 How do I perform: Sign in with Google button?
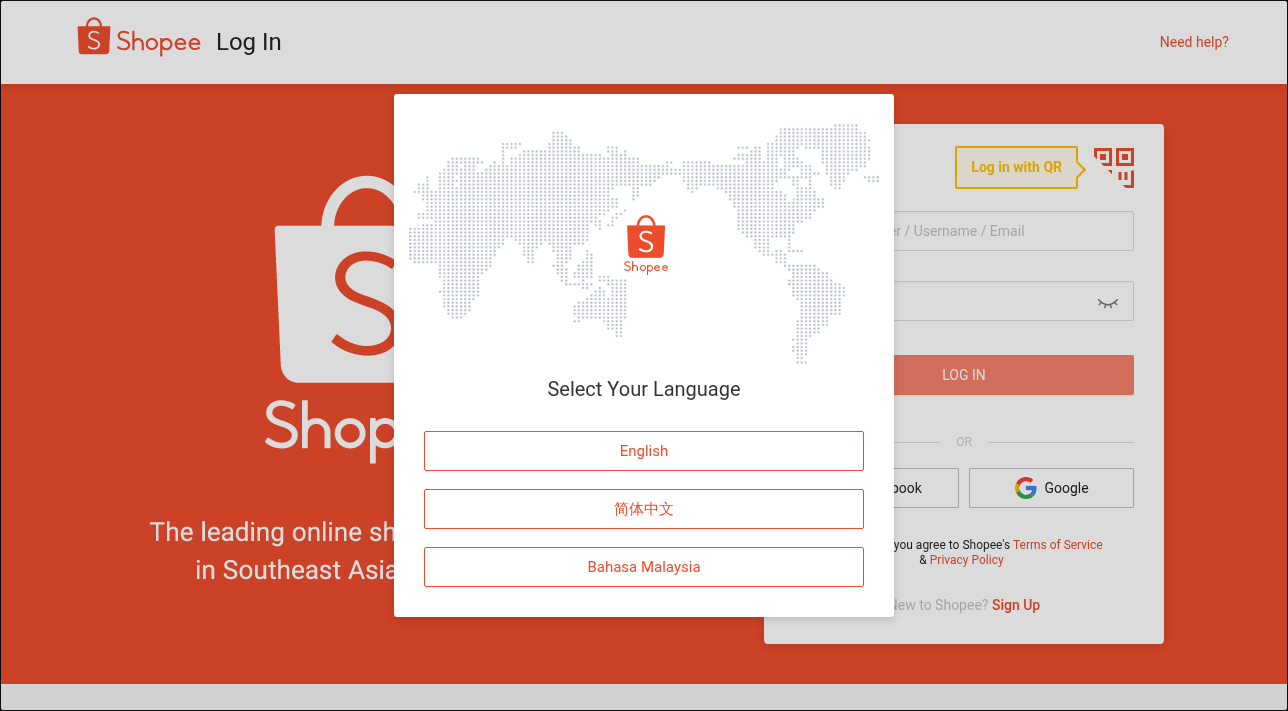click(1051, 488)
